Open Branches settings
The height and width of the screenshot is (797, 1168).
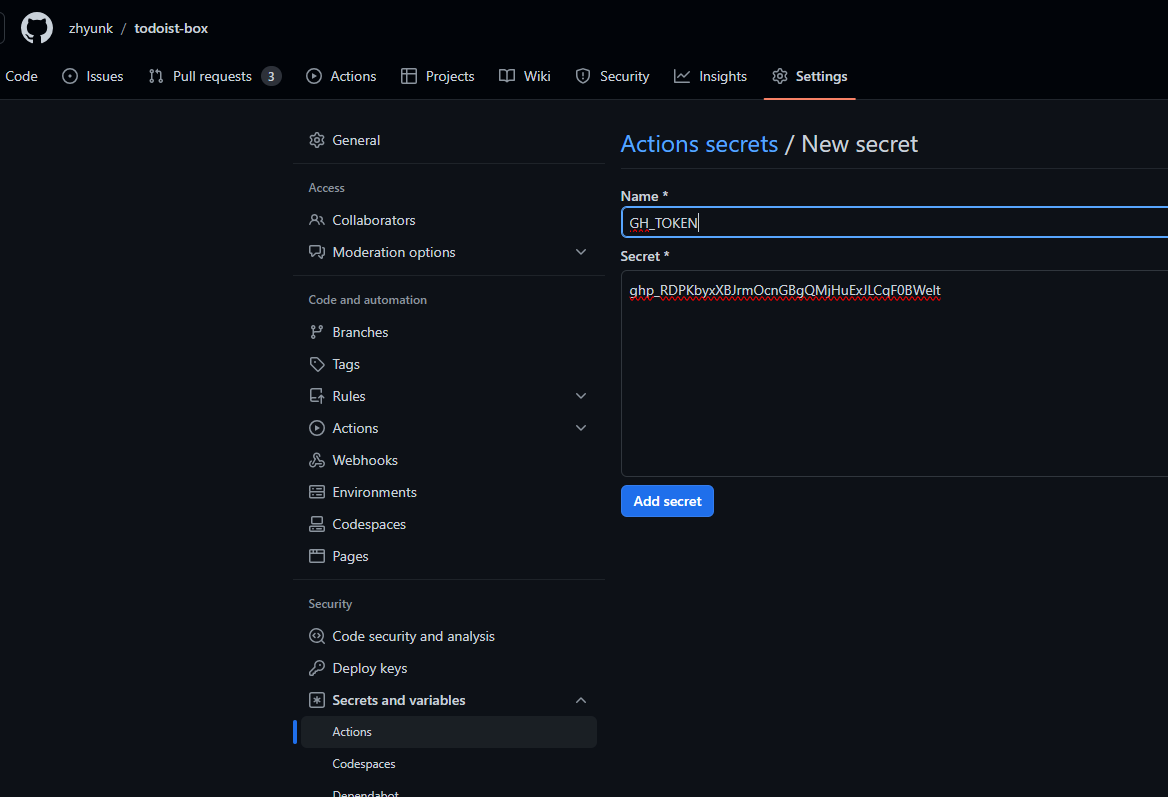click(448, 331)
